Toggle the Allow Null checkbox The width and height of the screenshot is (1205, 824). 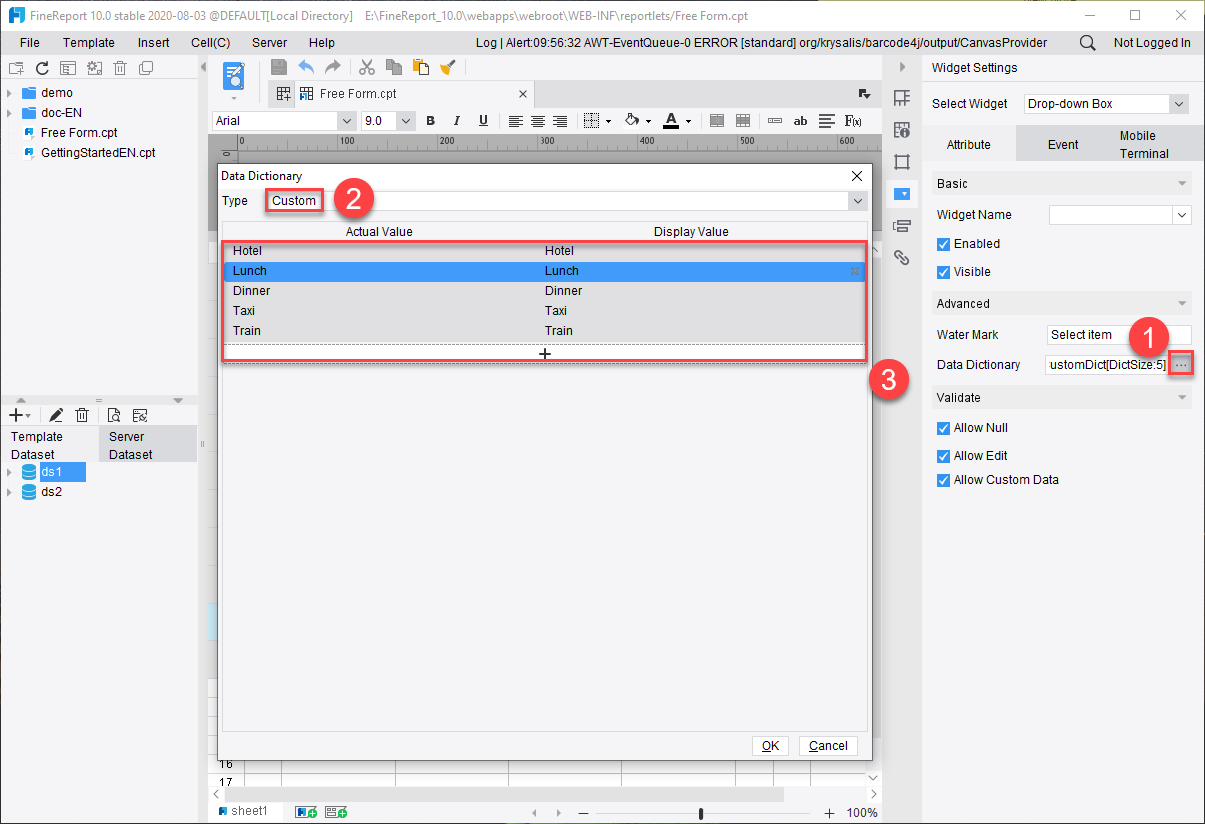click(x=943, y=428)
